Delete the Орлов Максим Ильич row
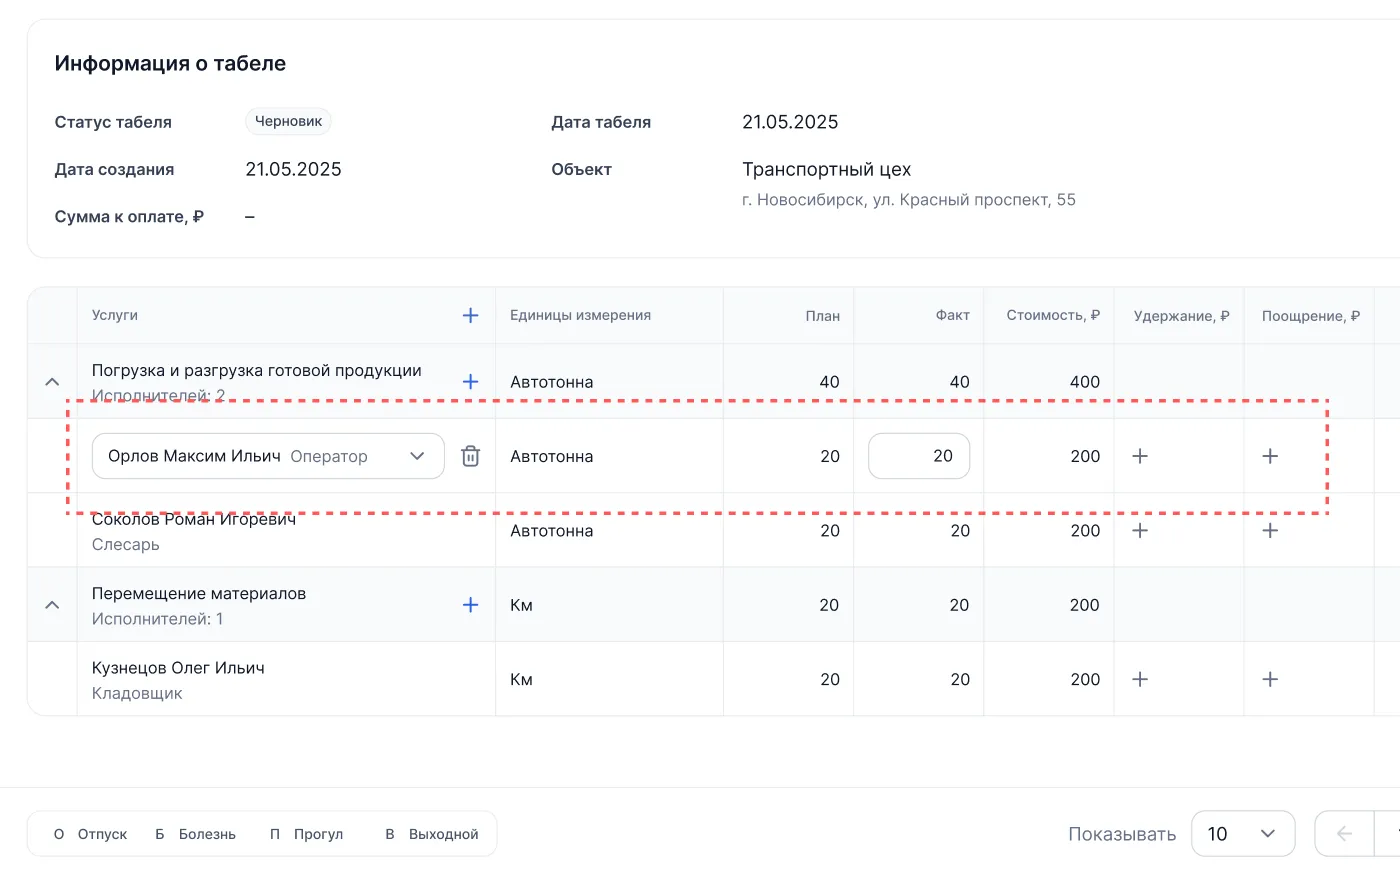This screenshot has height=880, width=1400. pos(470,456)
